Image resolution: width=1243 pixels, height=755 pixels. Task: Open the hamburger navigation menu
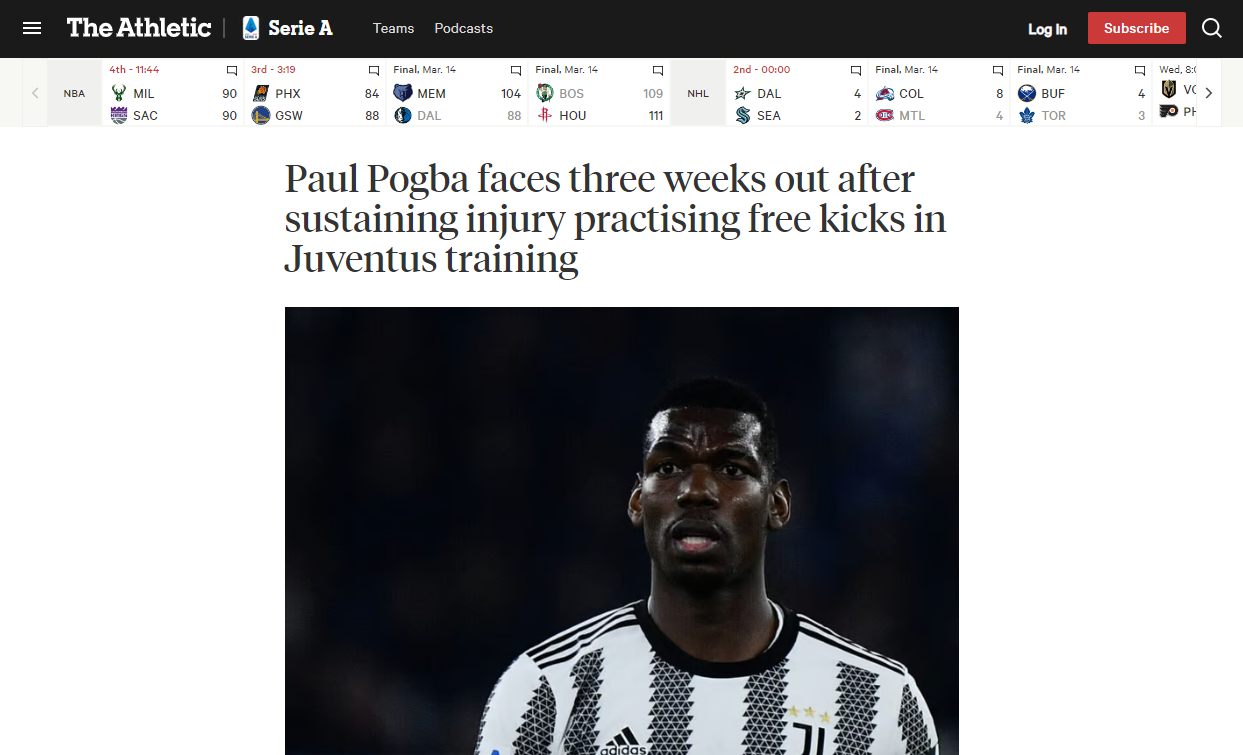[32, 28]
